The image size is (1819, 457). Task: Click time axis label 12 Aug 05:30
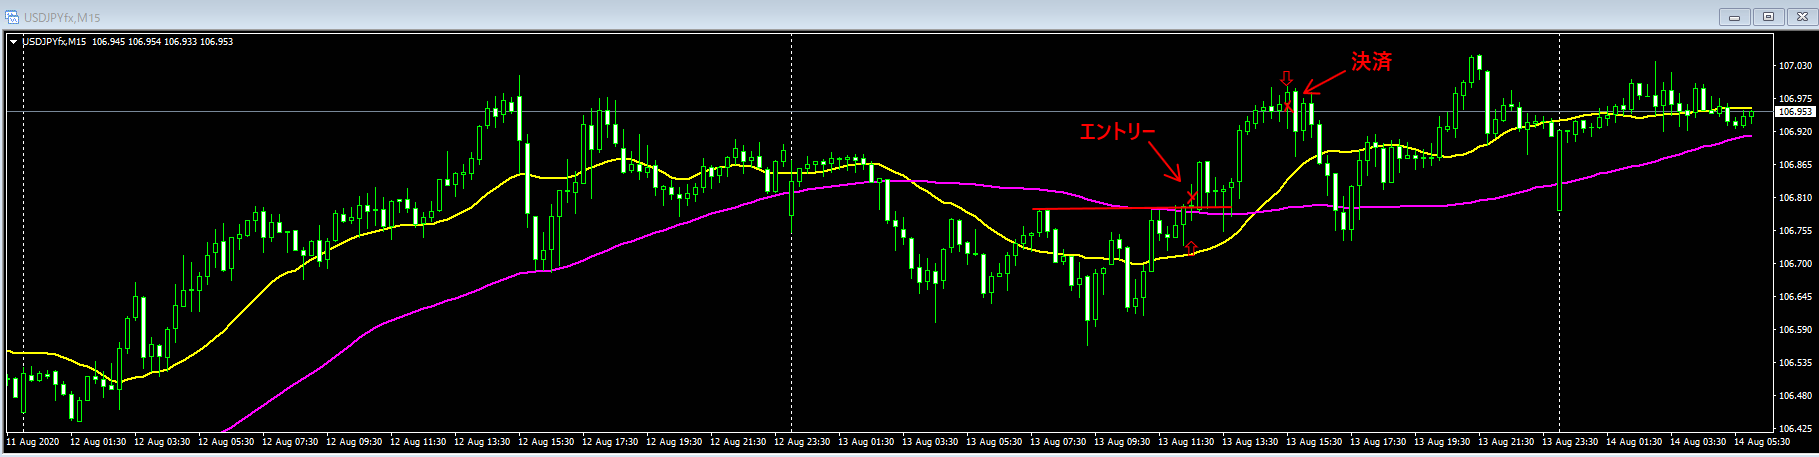(226, 442)
